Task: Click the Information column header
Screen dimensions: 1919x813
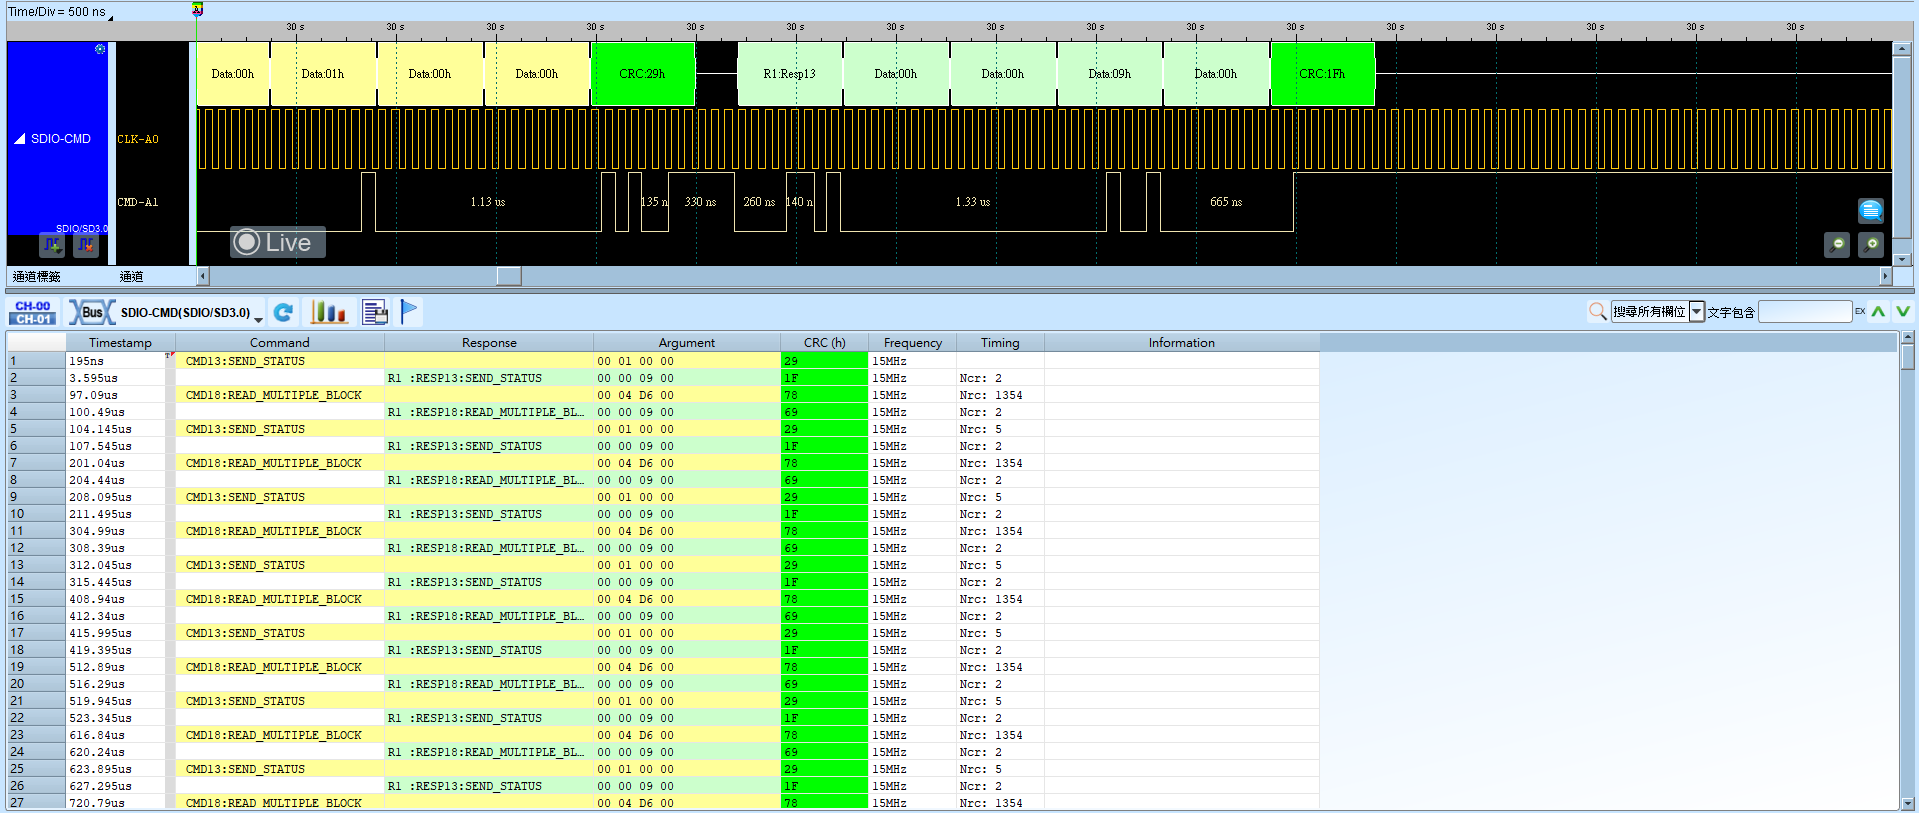Action: (1181, 343)
